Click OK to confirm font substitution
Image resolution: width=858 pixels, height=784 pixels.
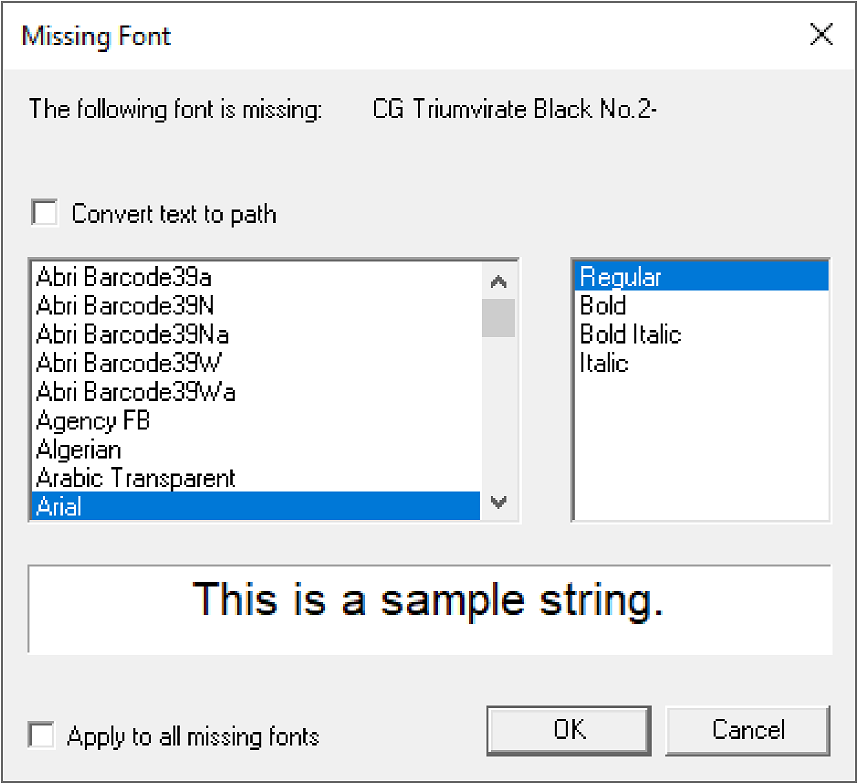point(570,730)
